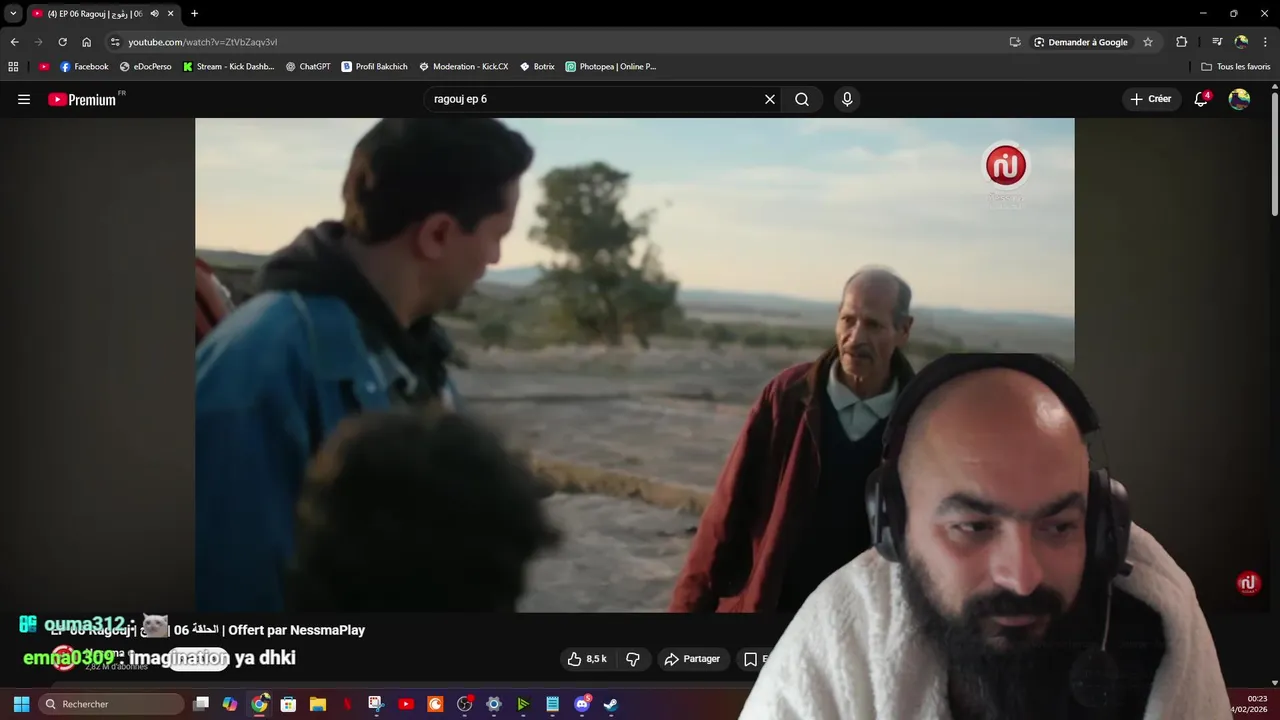This screenshot has width=1280, height=720.
Task: Open YouTube notifications bell
Action: tap(1201, 99)
